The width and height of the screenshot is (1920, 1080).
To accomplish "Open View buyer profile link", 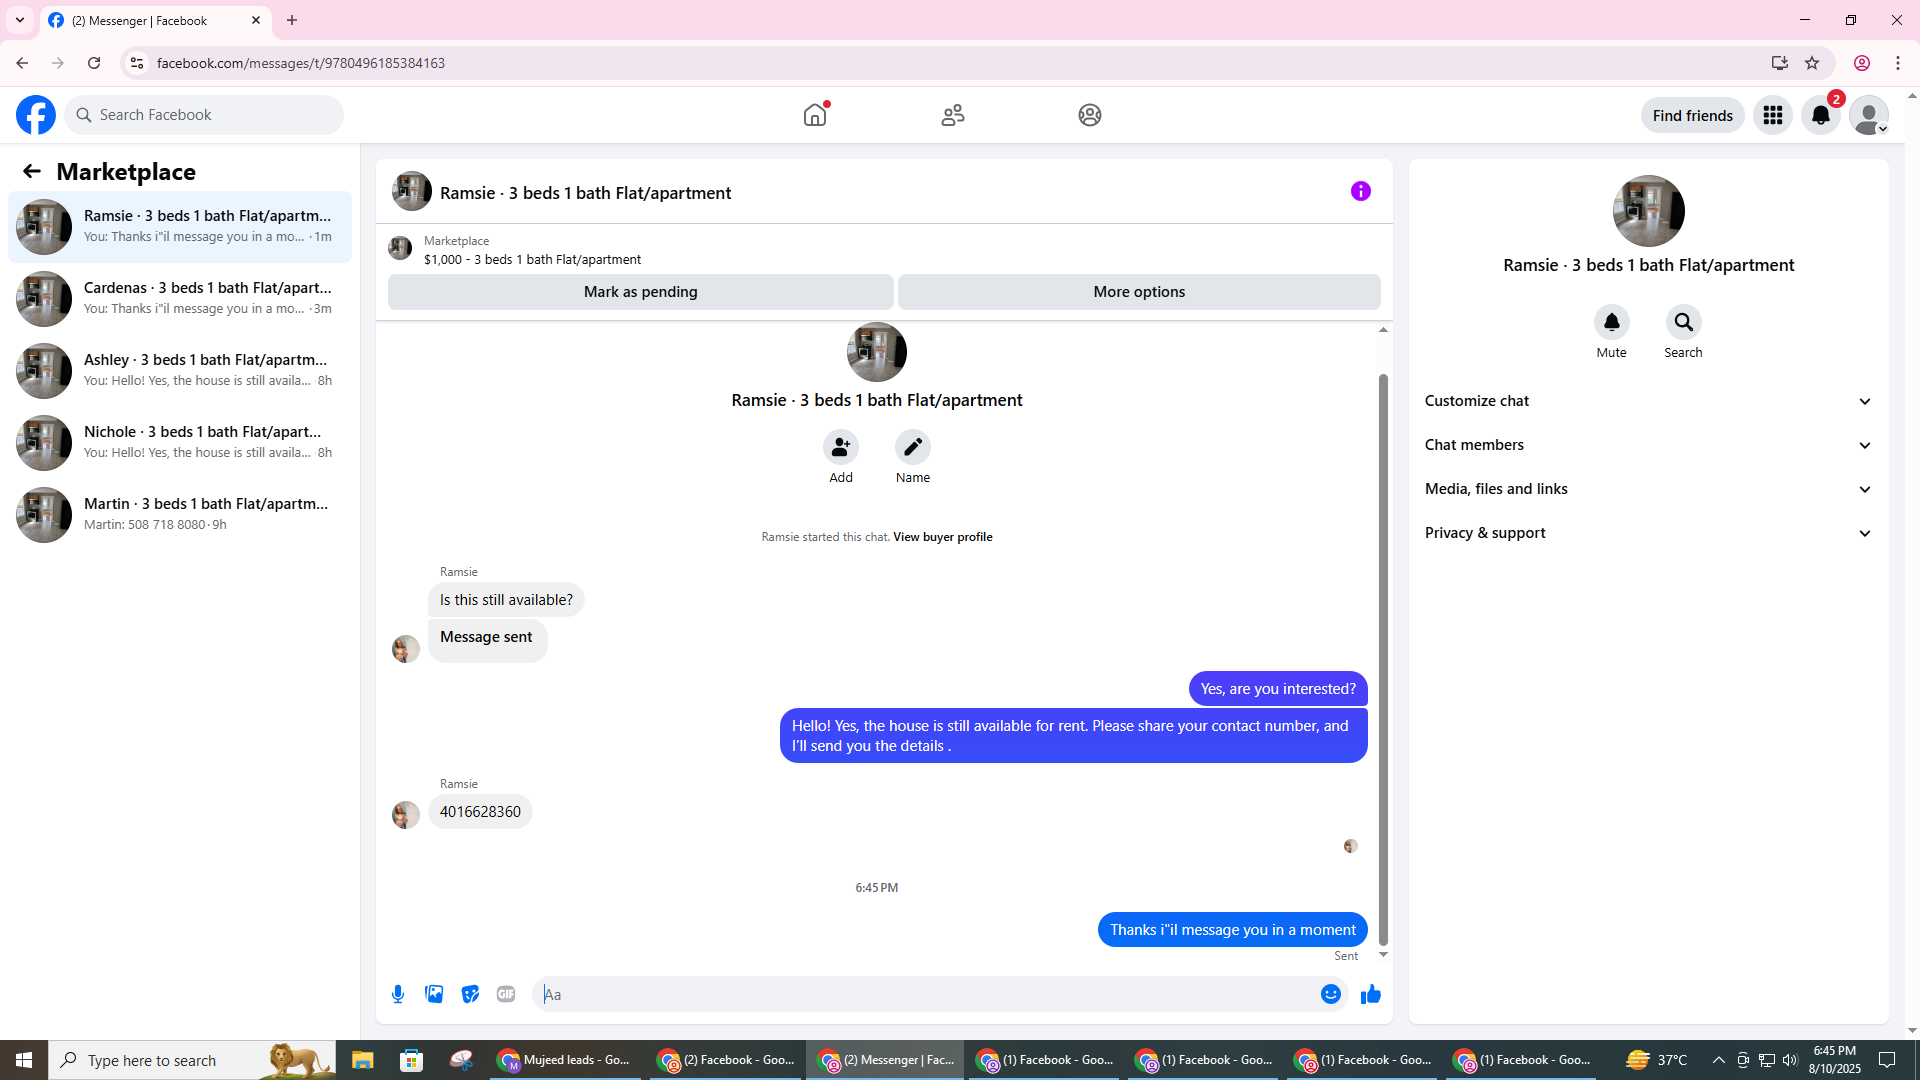I will pyautogui.click(x=942, y=537).
